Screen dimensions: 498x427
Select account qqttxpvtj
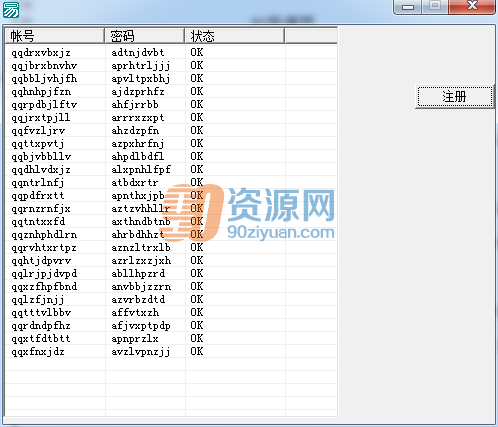pos(37,144)
